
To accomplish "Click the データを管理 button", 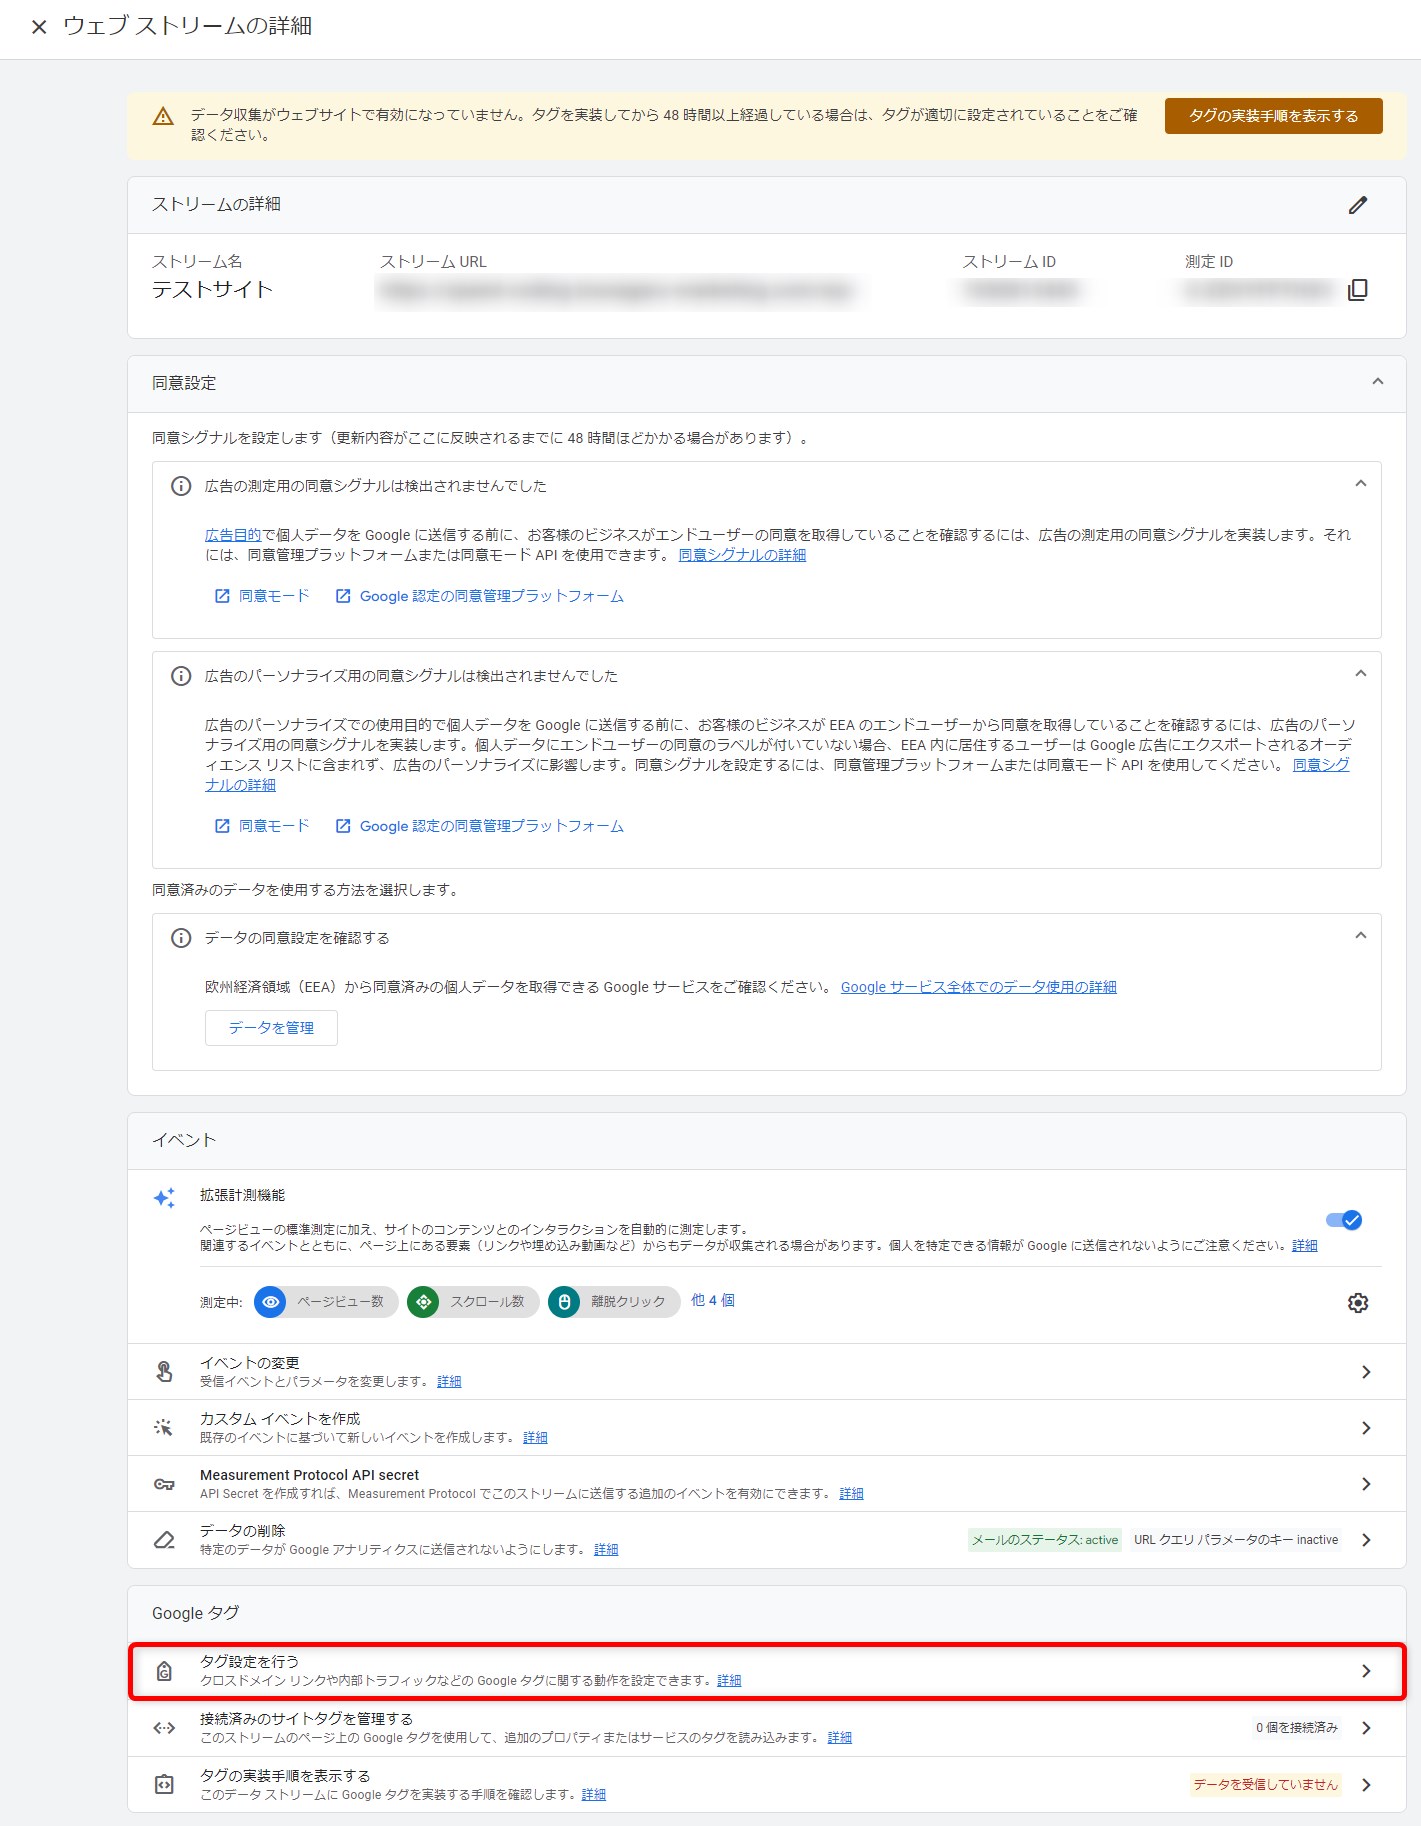I will tap(271, 1027).
